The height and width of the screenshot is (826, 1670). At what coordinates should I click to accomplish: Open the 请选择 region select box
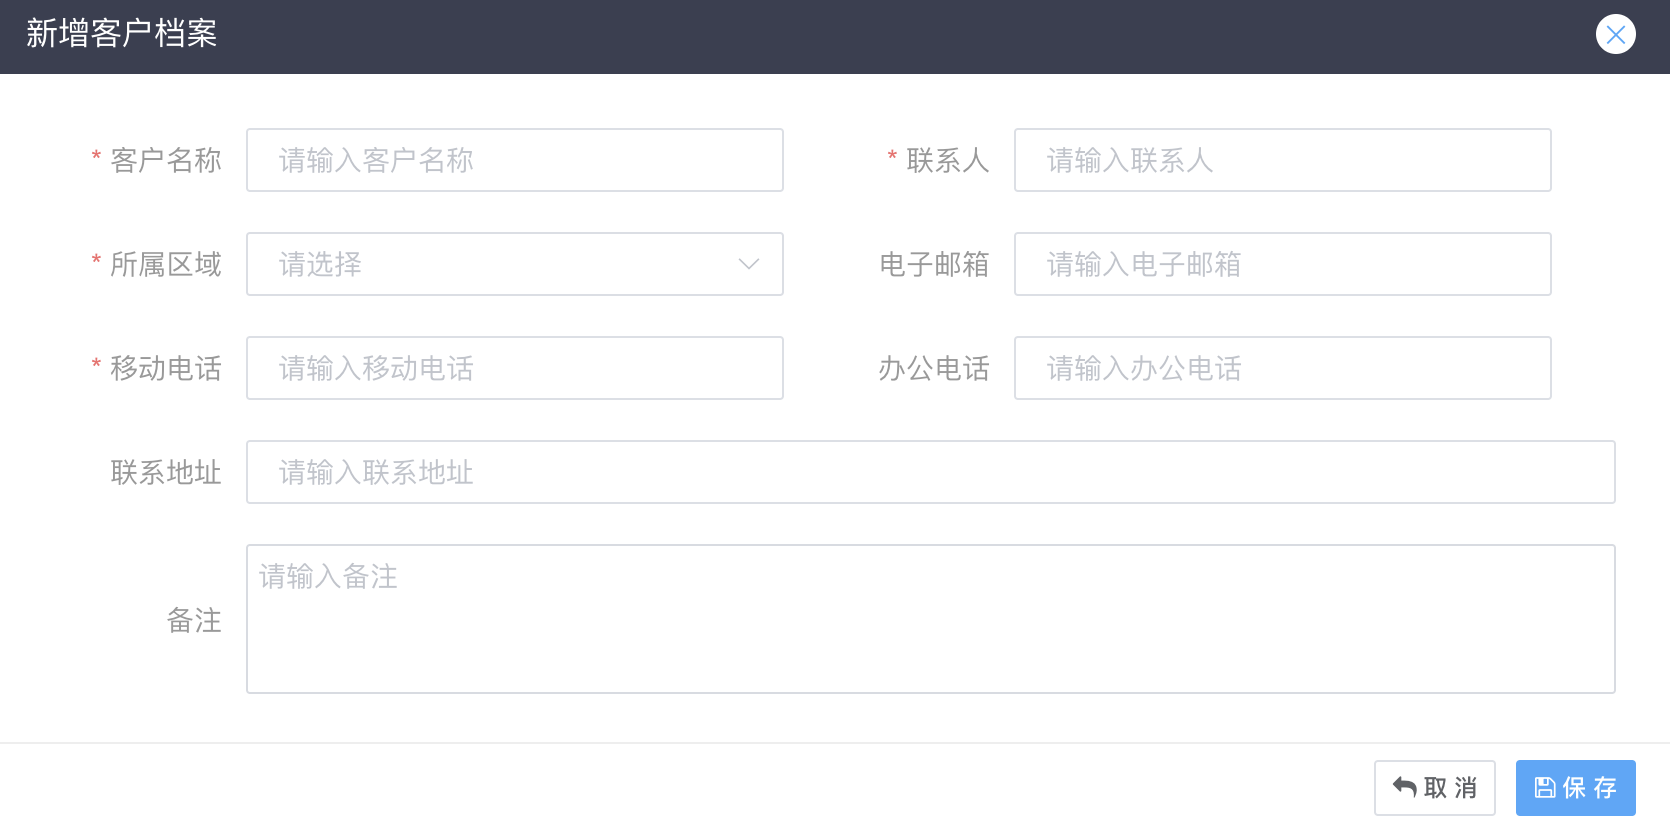[515, 264]
